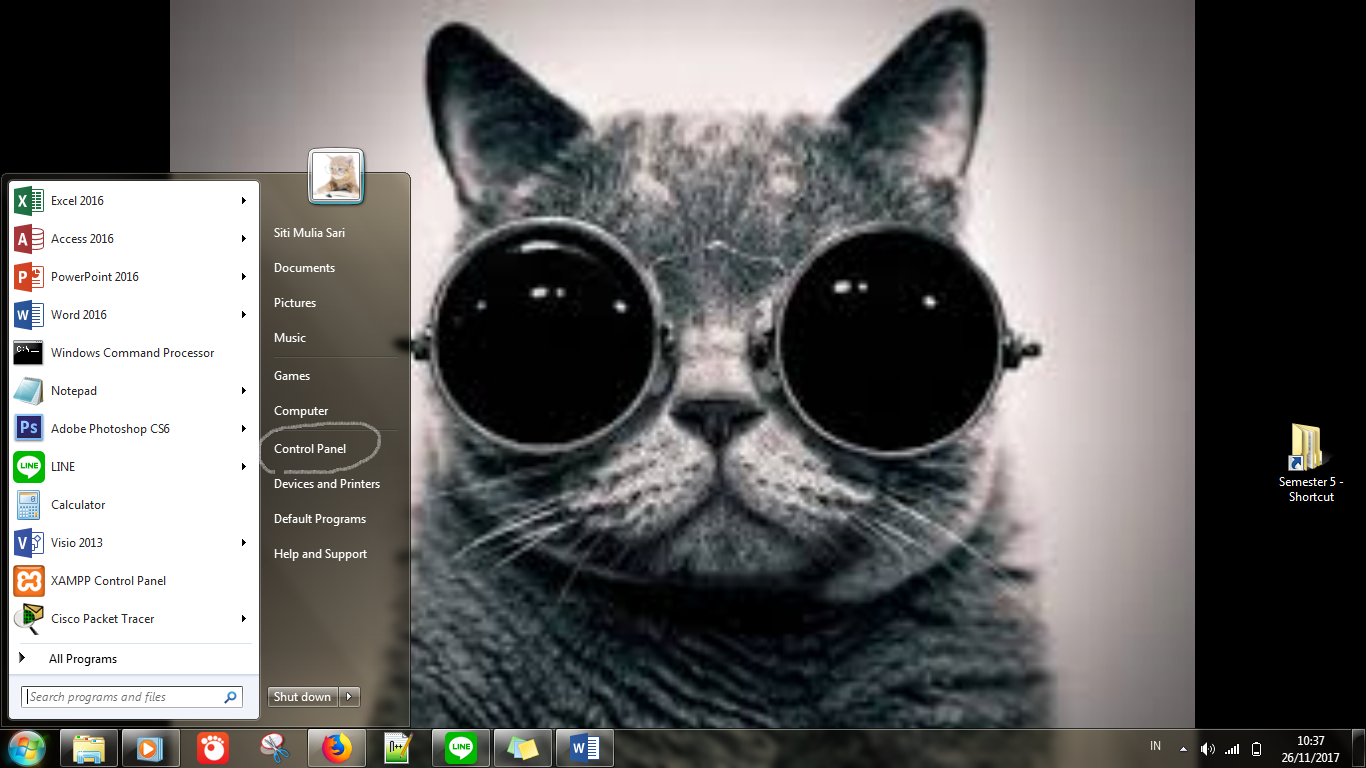Screen dimensions: 1366x768
Task: Open the network signal tray icon
Action: coord(1232,749)
